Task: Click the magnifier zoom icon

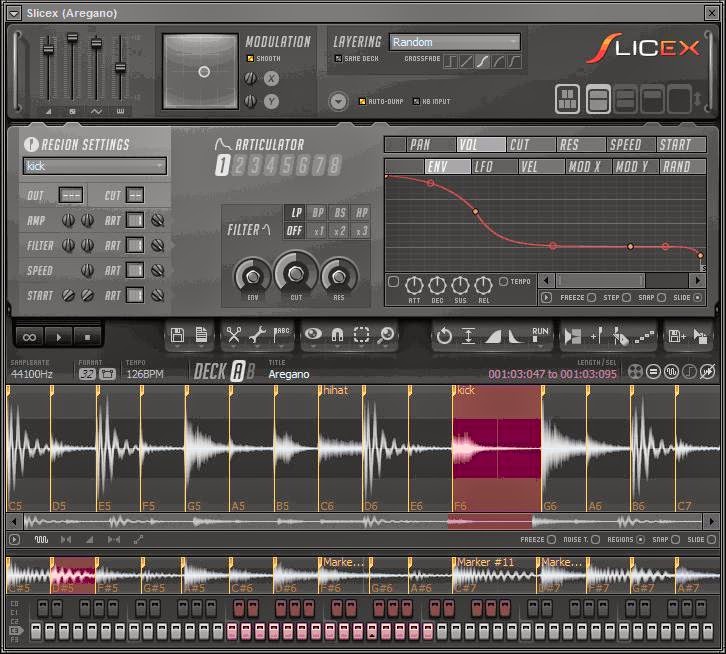Action: pos(385,335)
